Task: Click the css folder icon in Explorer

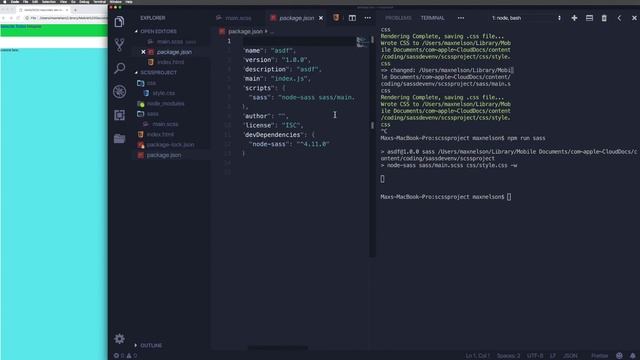Action: (141, 83)
